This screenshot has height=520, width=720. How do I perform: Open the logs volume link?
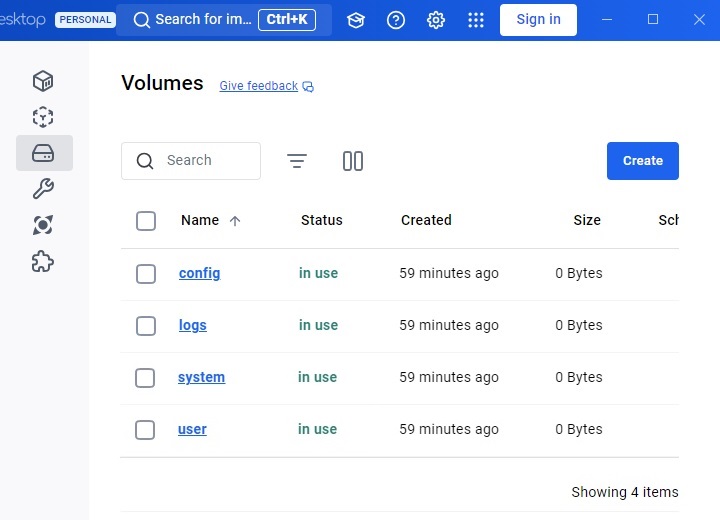pyautogui.click(x=192, y=325)
